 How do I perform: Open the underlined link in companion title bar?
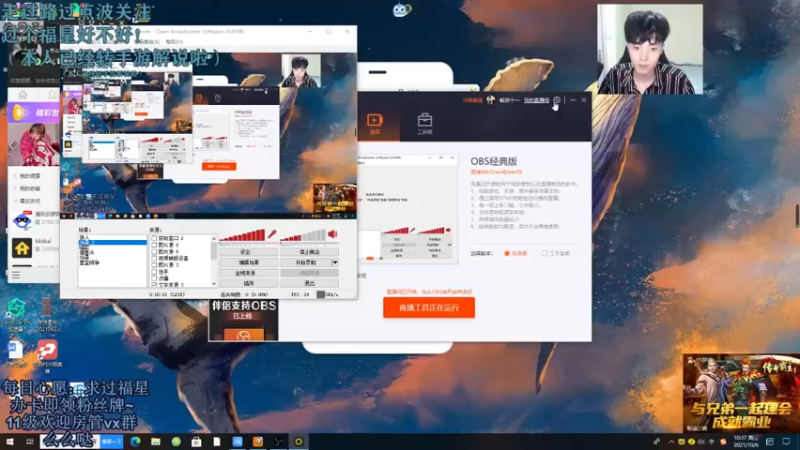pos(536,101)
